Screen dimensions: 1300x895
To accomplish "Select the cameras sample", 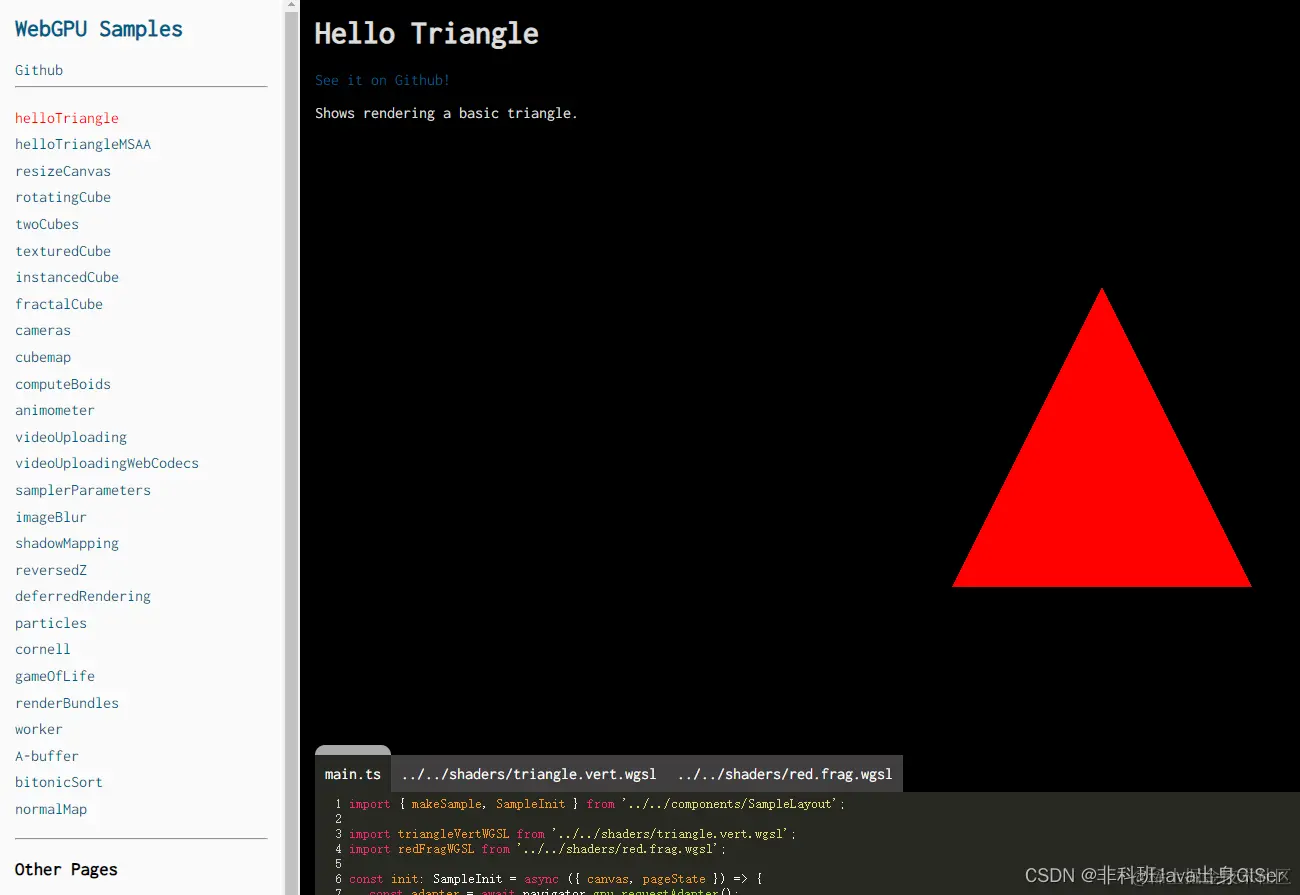I will click(x=43, y=330).
